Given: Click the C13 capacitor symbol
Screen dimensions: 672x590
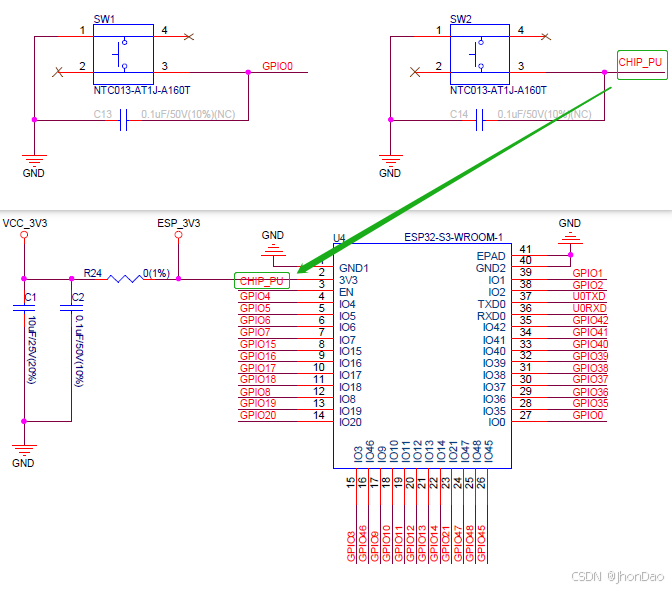Looking at the screenshot, I should (x=123, y=120).
